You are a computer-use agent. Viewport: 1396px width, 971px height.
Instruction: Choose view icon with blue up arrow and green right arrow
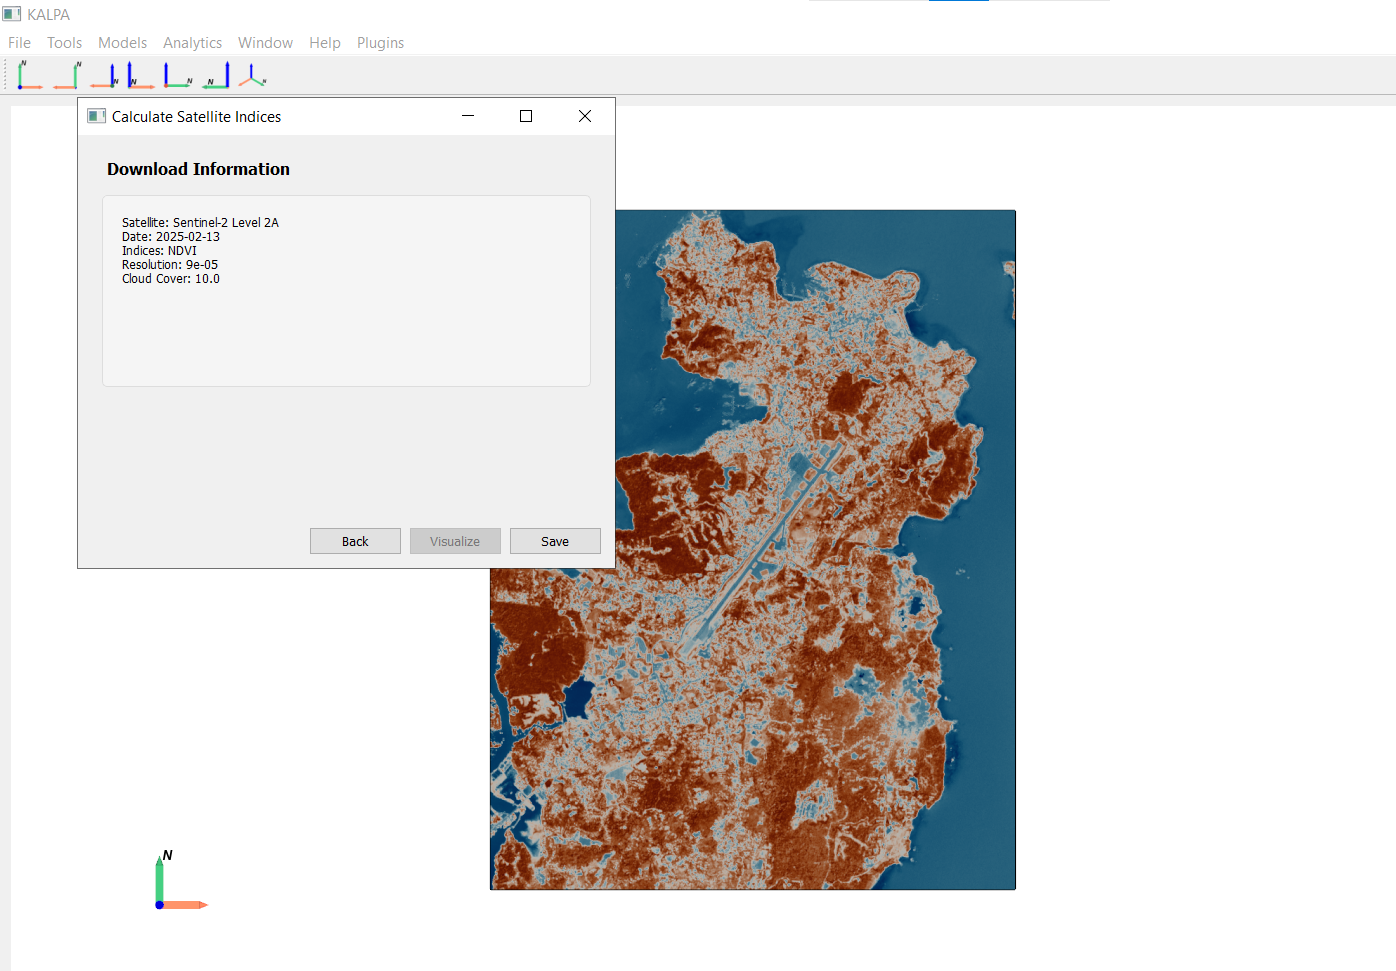[x=178, y=75]
